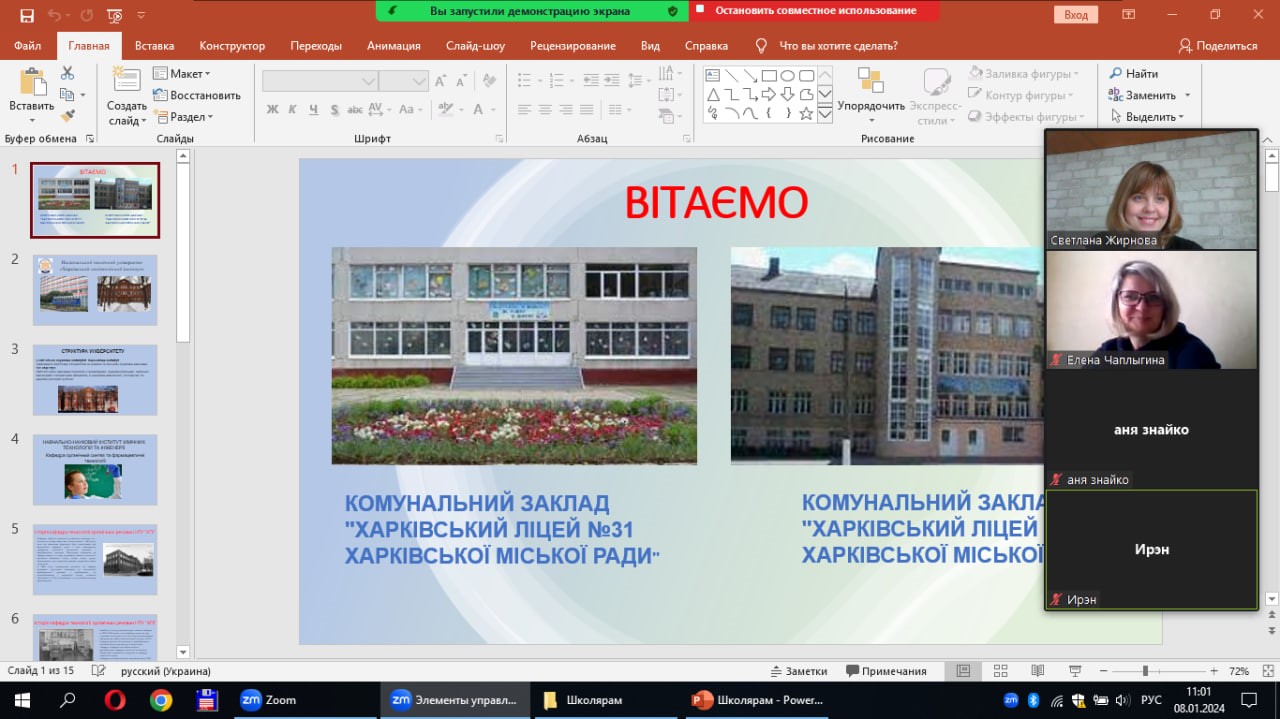
Task: Click the Остановить совместное использование button
Action: 815,11
